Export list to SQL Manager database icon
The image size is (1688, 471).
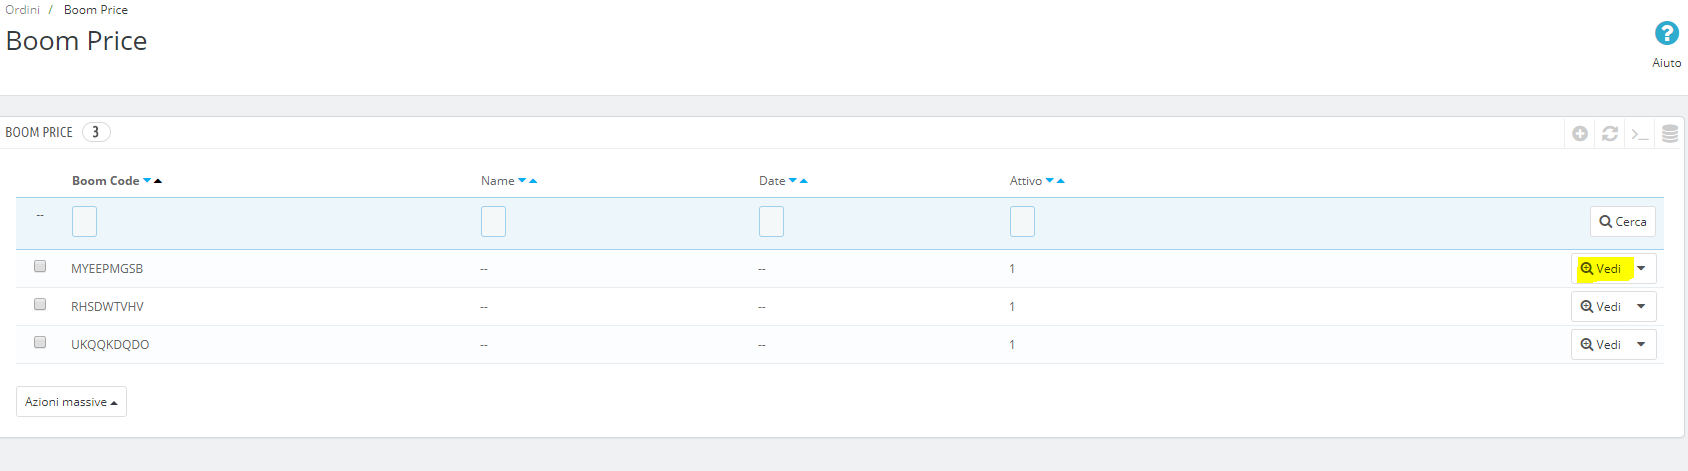1670,133
